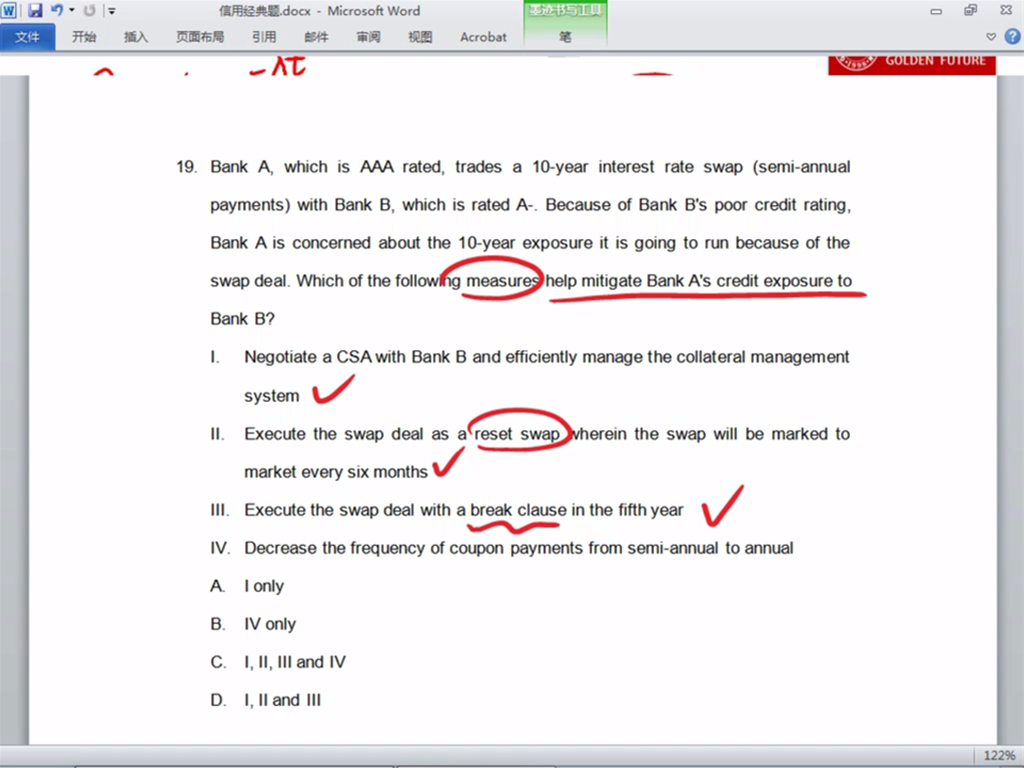
Task: Switch to the 开始 (Home) ribbon tab
Action: (x=84, y=37)
